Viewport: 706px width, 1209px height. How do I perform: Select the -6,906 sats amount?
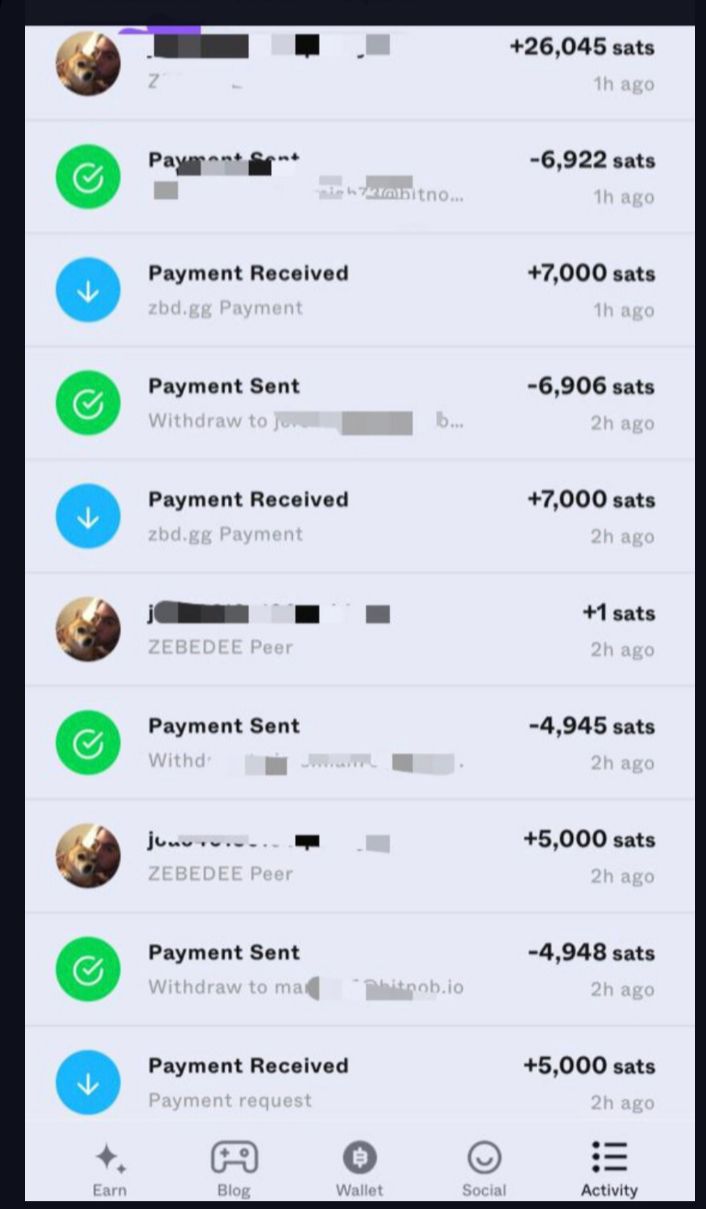pos(591,387)
